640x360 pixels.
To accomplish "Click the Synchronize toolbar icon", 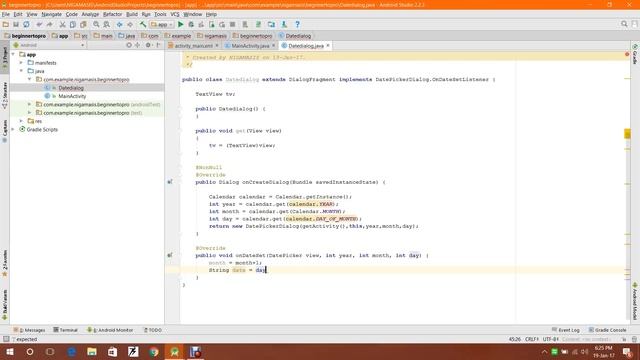I will tap(27, 24).
